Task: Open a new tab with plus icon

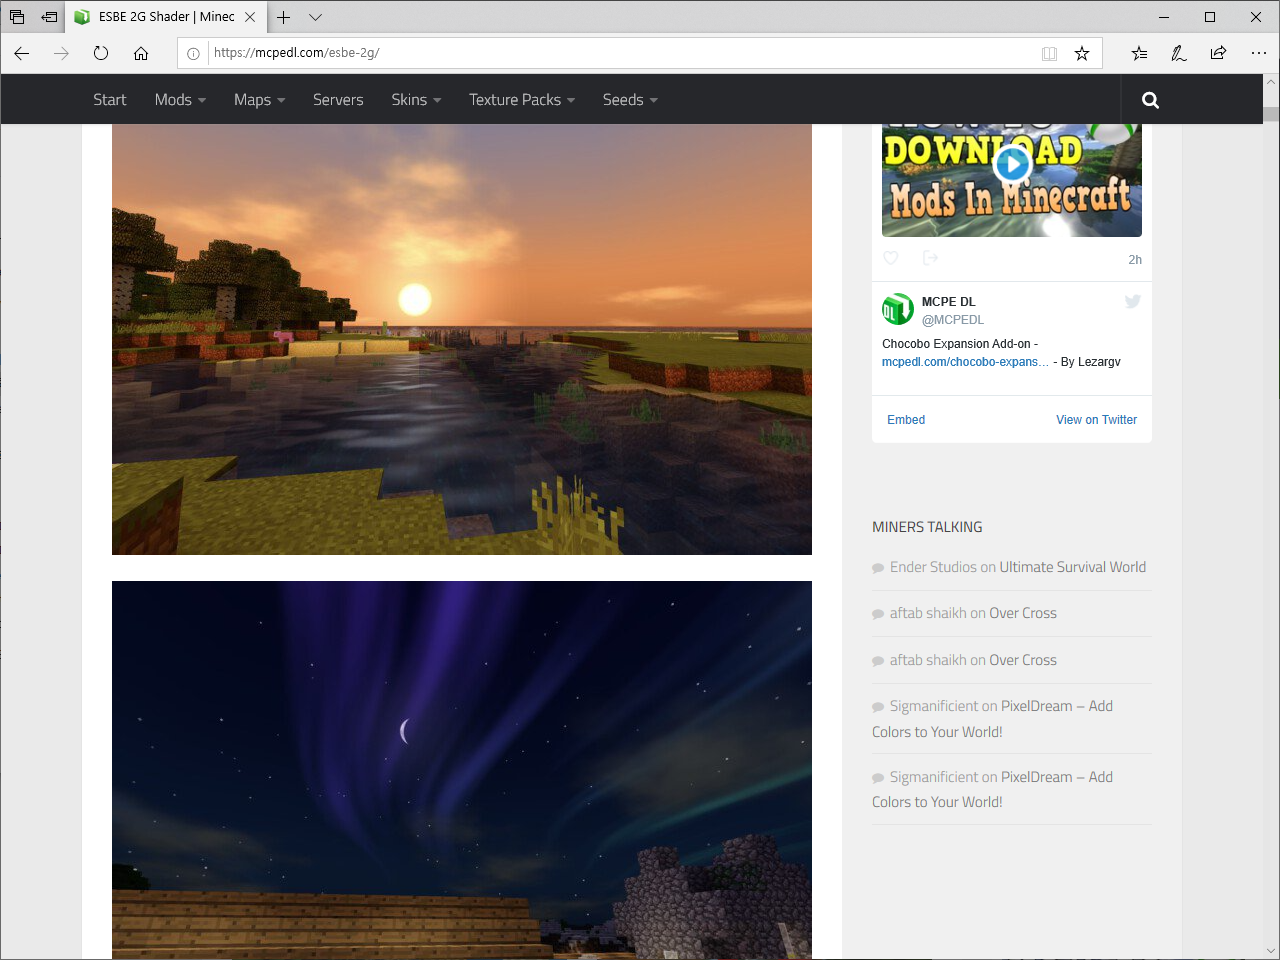Action: (x=284, y=17)
